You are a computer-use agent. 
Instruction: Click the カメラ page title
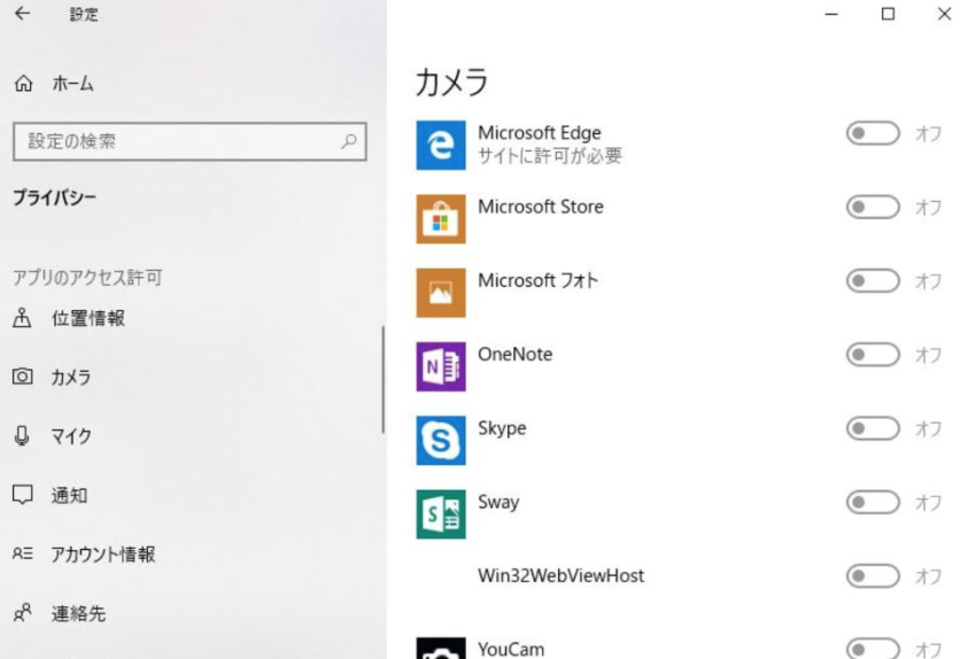click(x=452, y=81)
